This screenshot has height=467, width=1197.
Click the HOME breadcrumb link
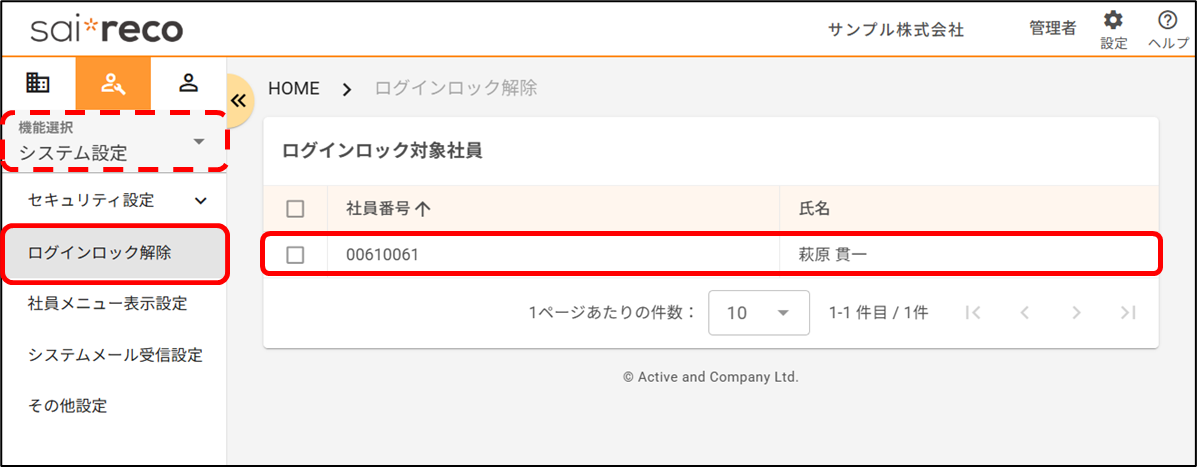point(294,88)
